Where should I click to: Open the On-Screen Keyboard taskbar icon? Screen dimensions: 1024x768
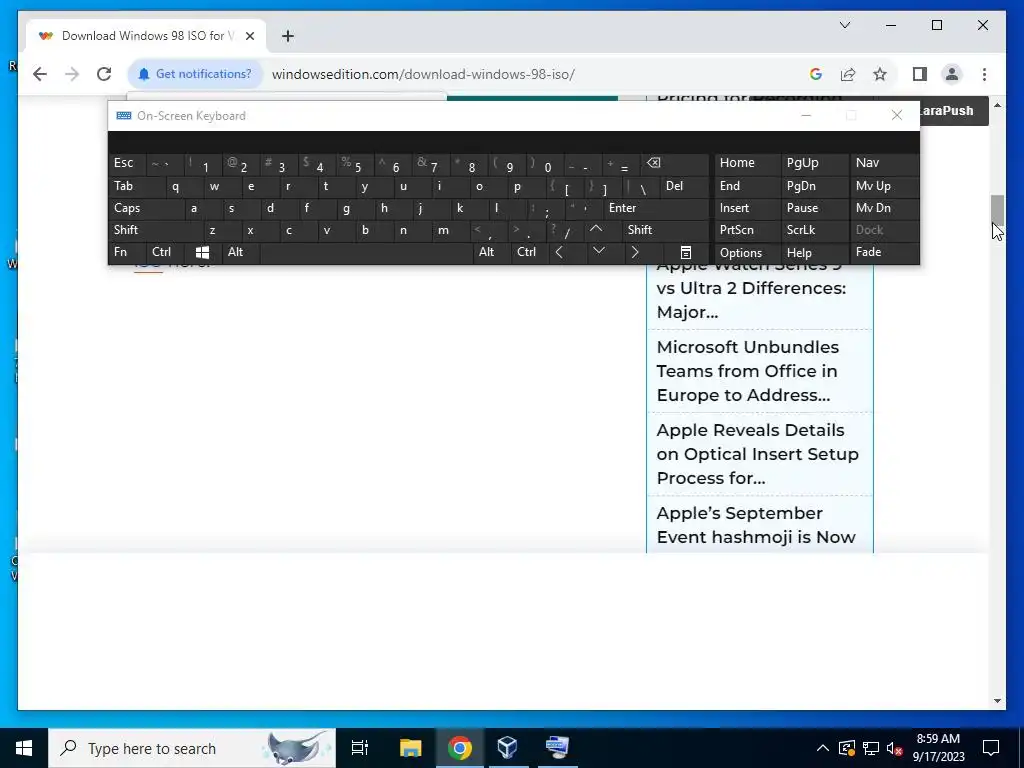pyautogui.click(x=557, y=748)
